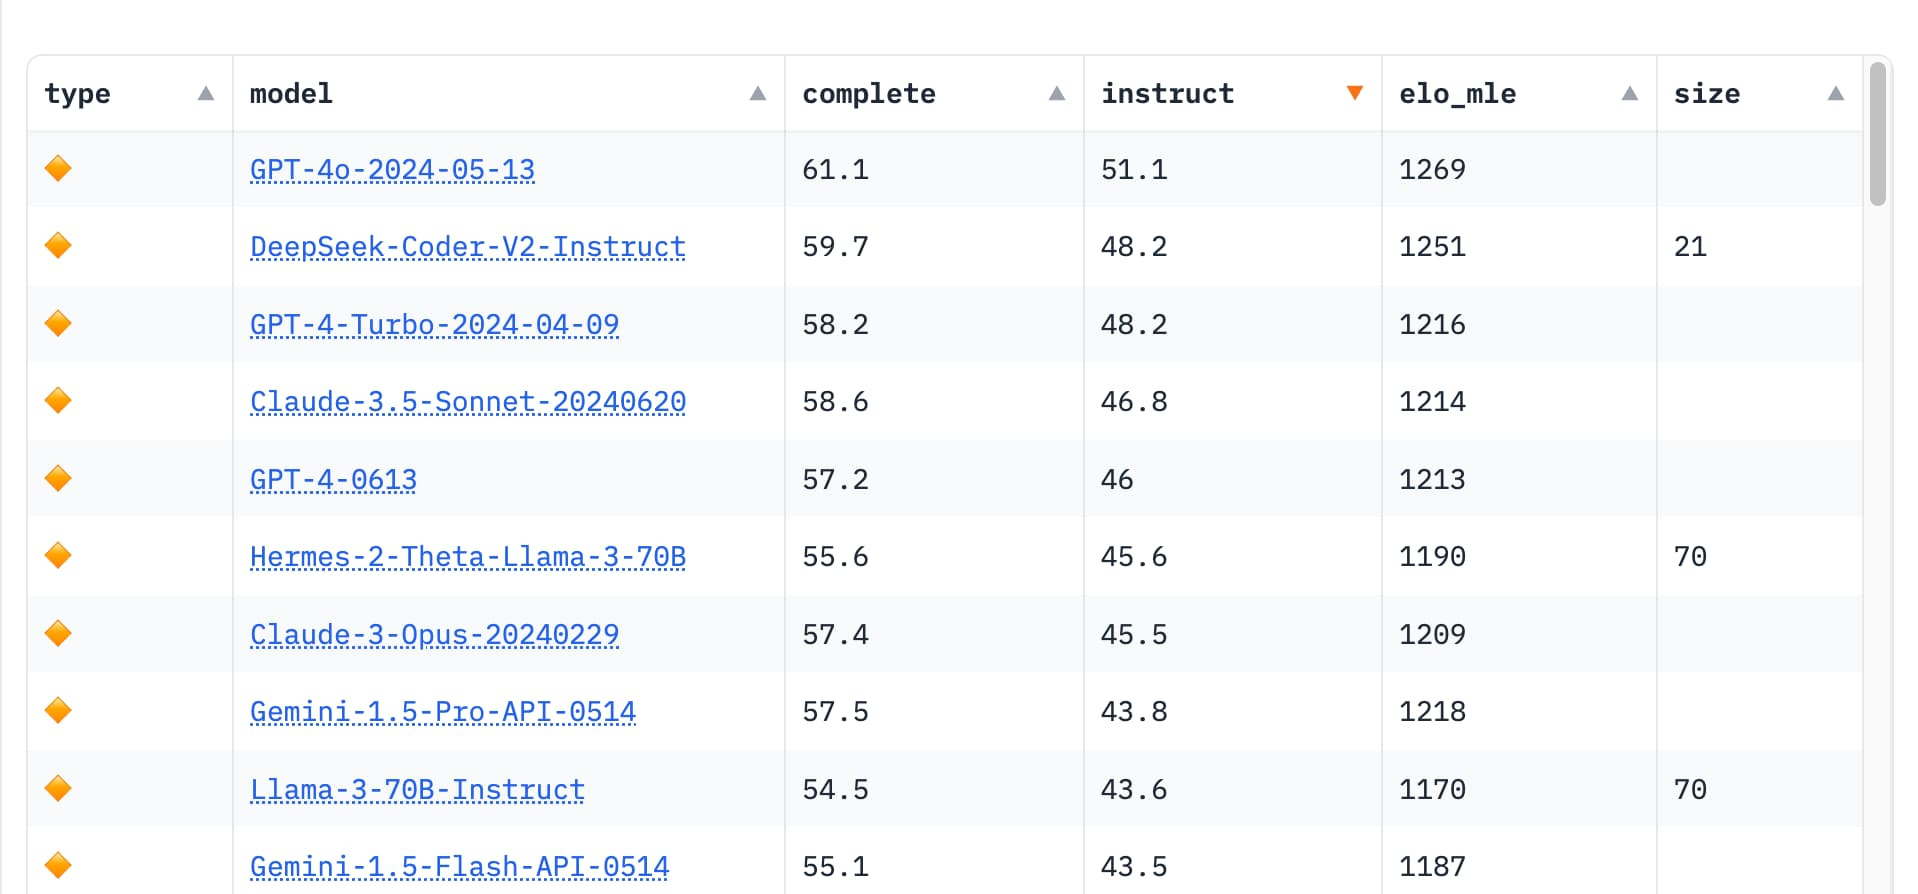
Task: Select the complete score 59.7
Action: click(x=836, y=246)
